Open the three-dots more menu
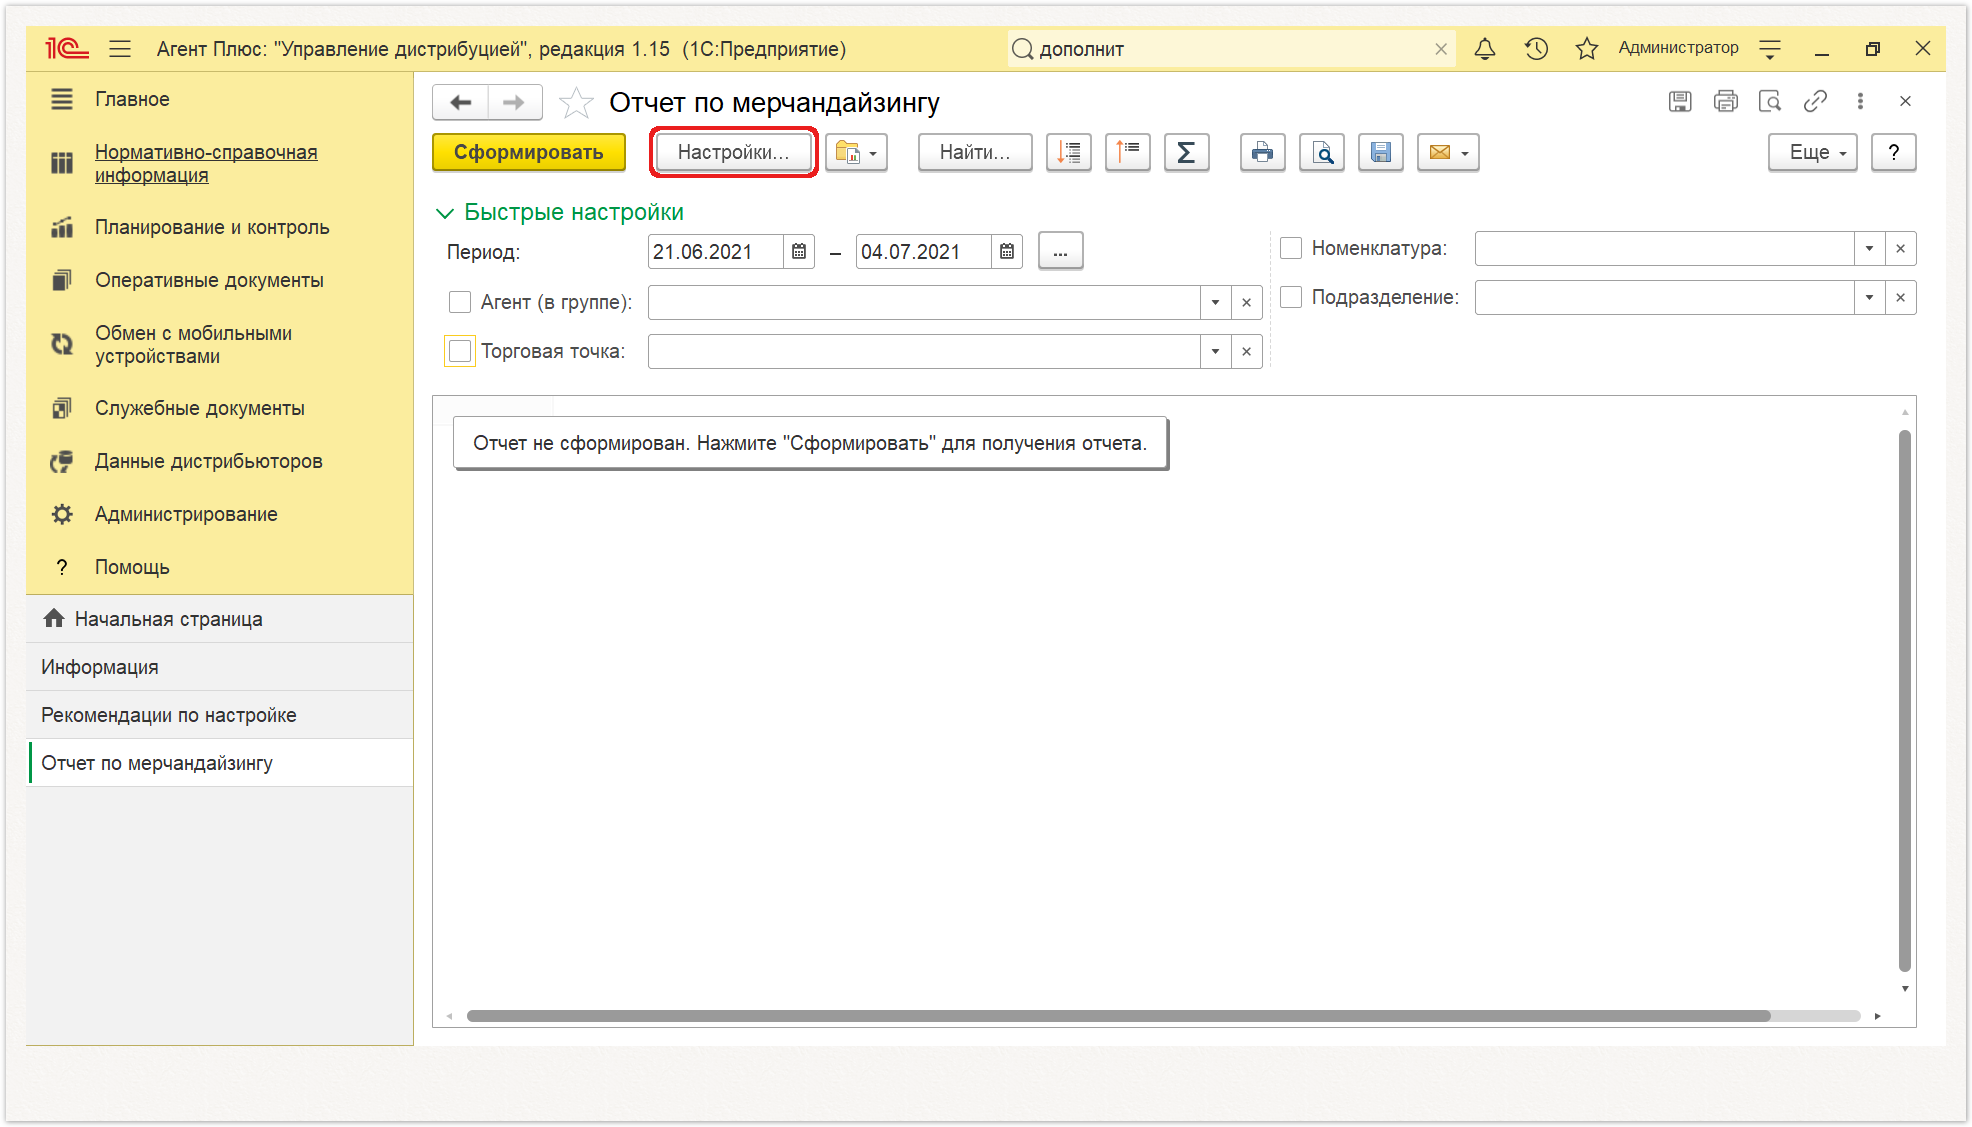Viewport: 1972px width, 1127px height. (x=1860, y=101)
